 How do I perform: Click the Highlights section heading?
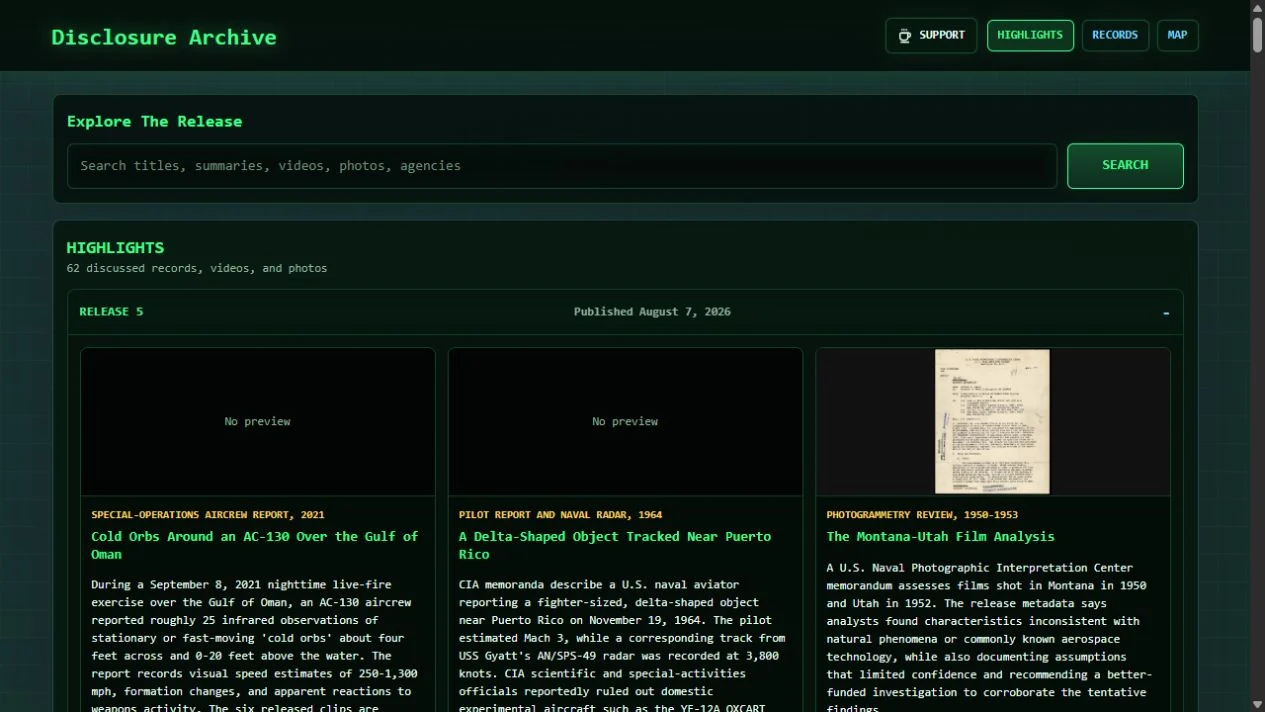(115, 247)
